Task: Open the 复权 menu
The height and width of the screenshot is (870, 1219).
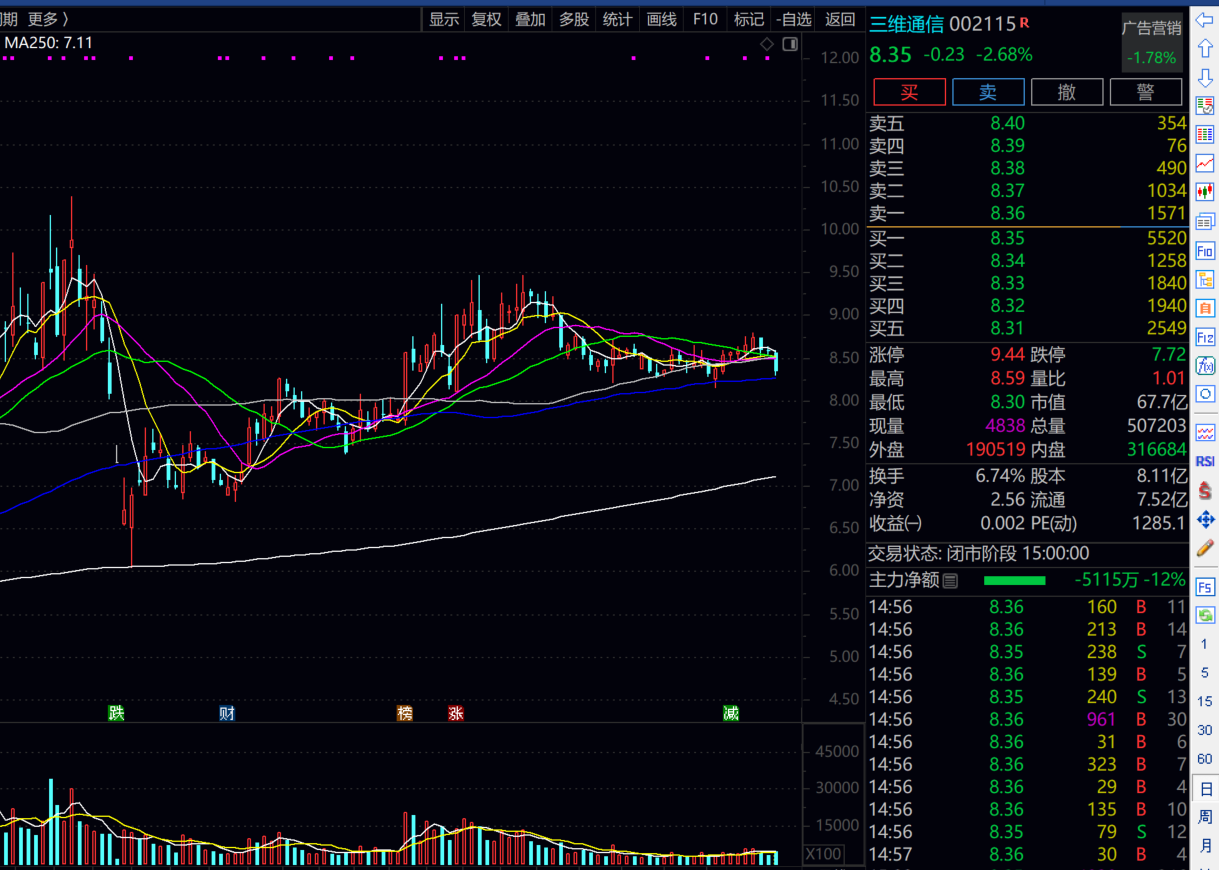Action: [x=487, y=19]
